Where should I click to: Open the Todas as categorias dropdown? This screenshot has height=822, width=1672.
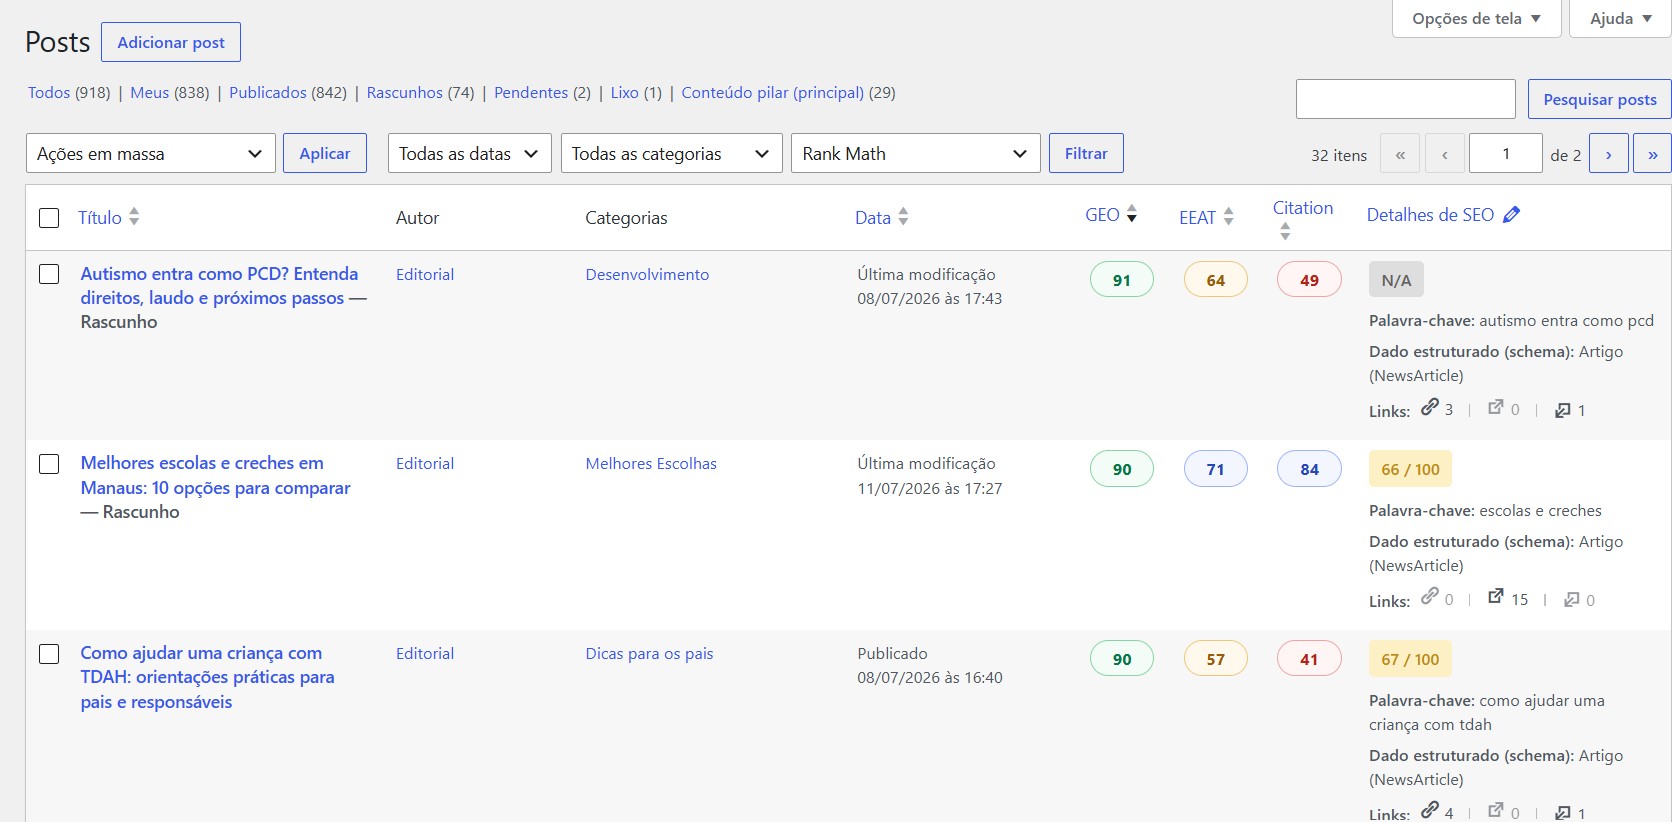[672, 153]
